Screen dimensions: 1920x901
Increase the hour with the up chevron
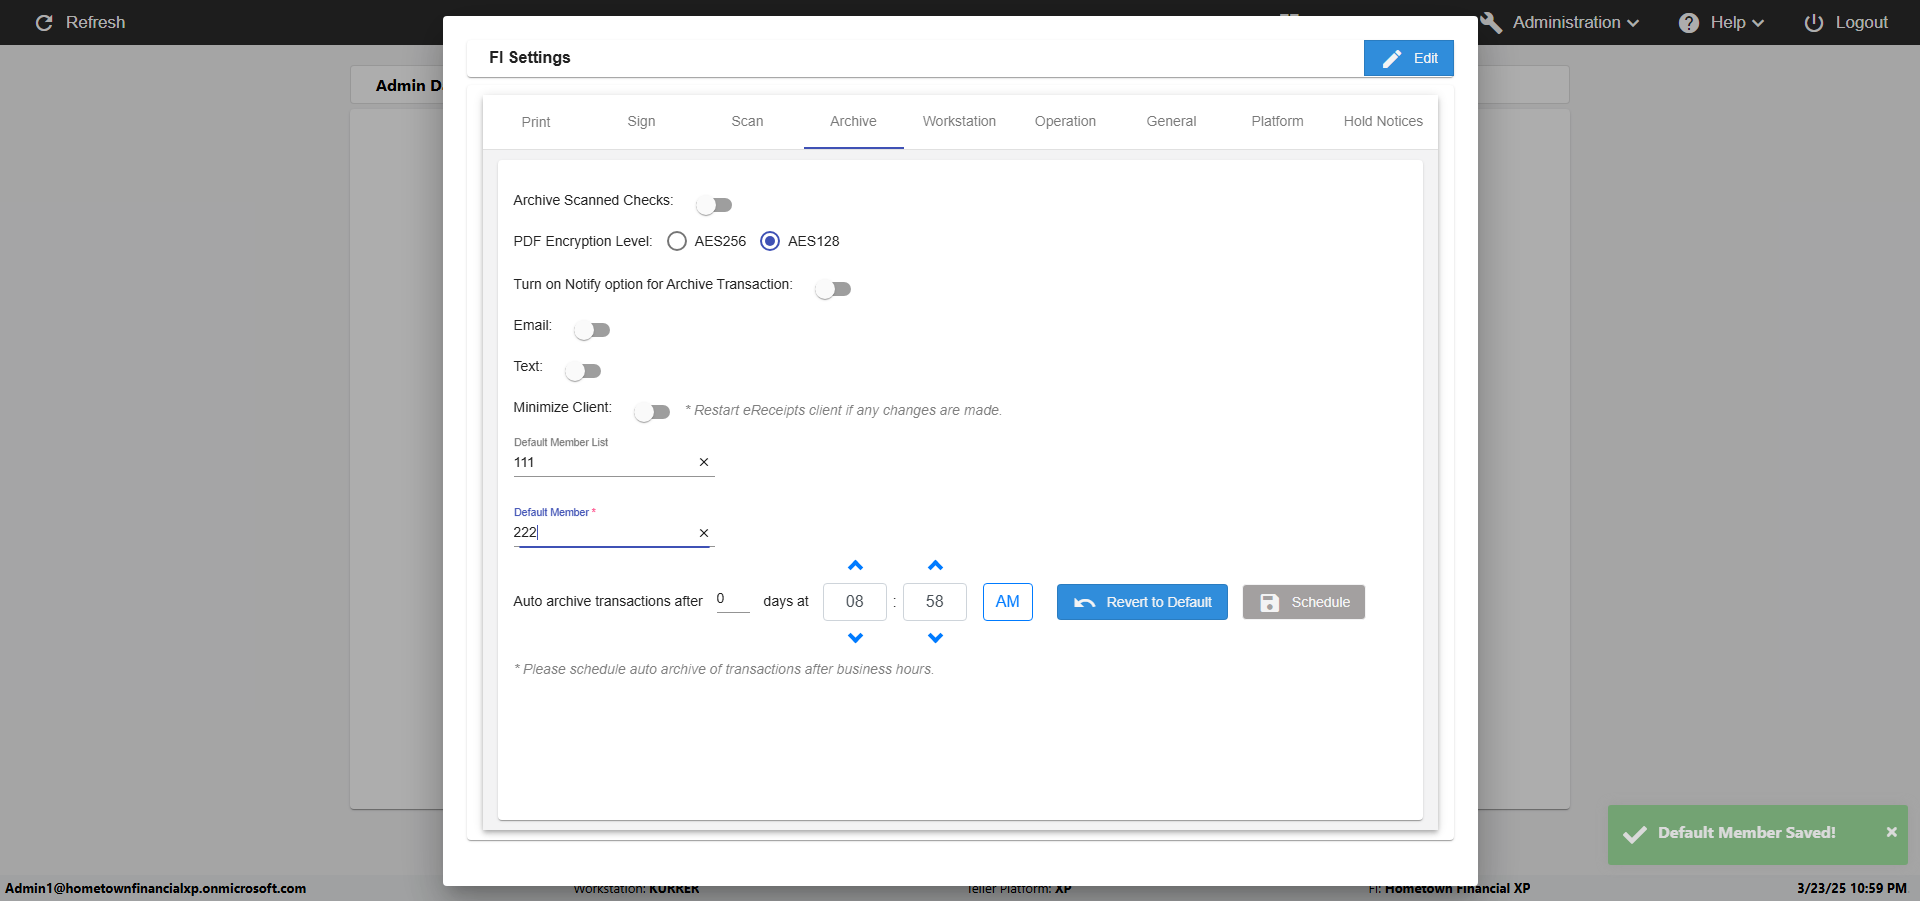pyautogui.click(x=855, y=566)
